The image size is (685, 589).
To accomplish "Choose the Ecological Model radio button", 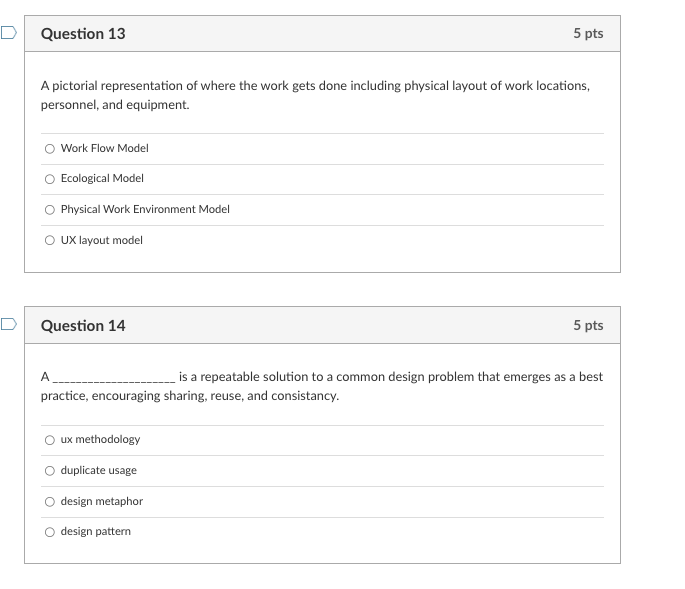I will coord(50,179).
